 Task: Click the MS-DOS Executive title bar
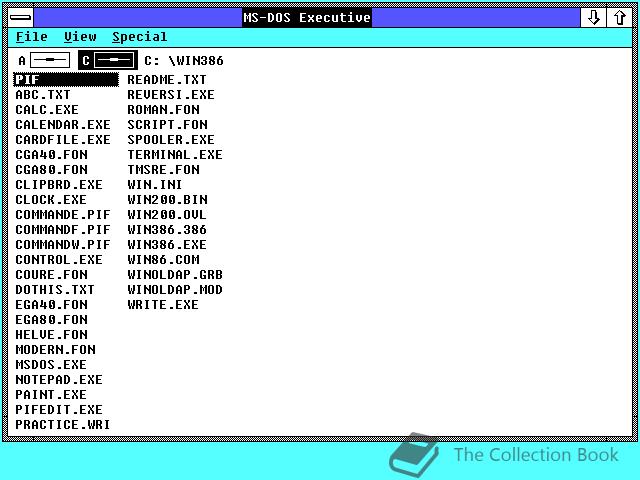(307, 18)
